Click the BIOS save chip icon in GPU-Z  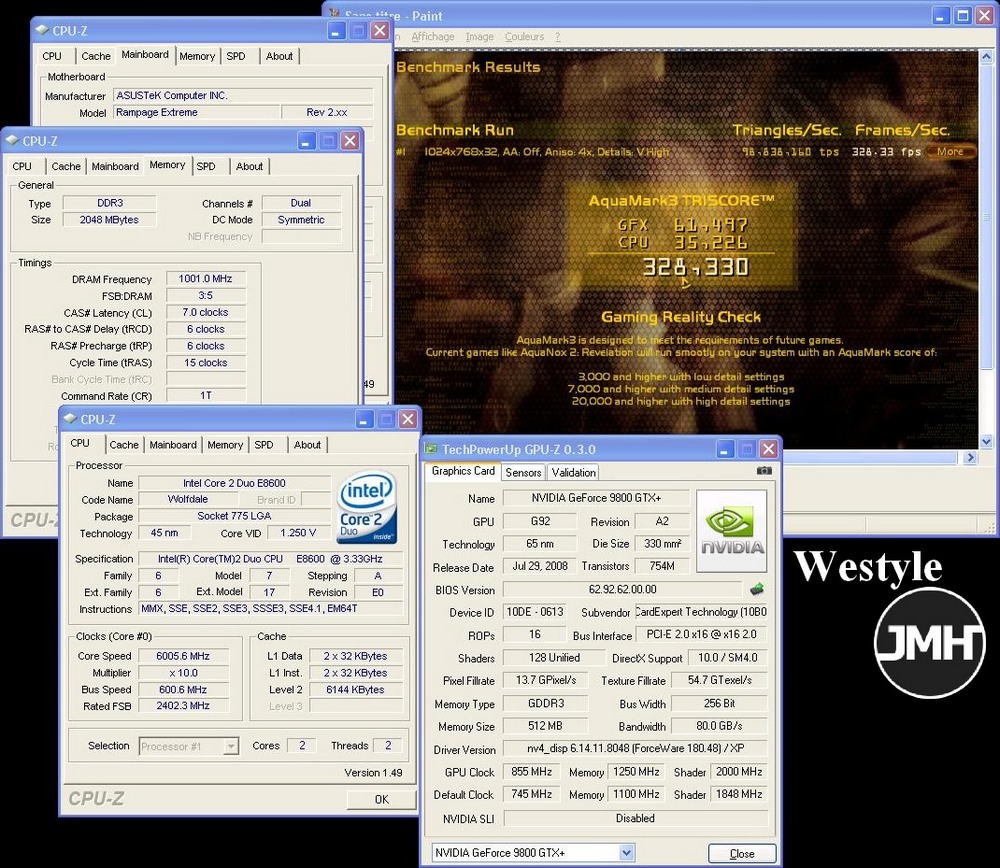(x=756, y=589)
